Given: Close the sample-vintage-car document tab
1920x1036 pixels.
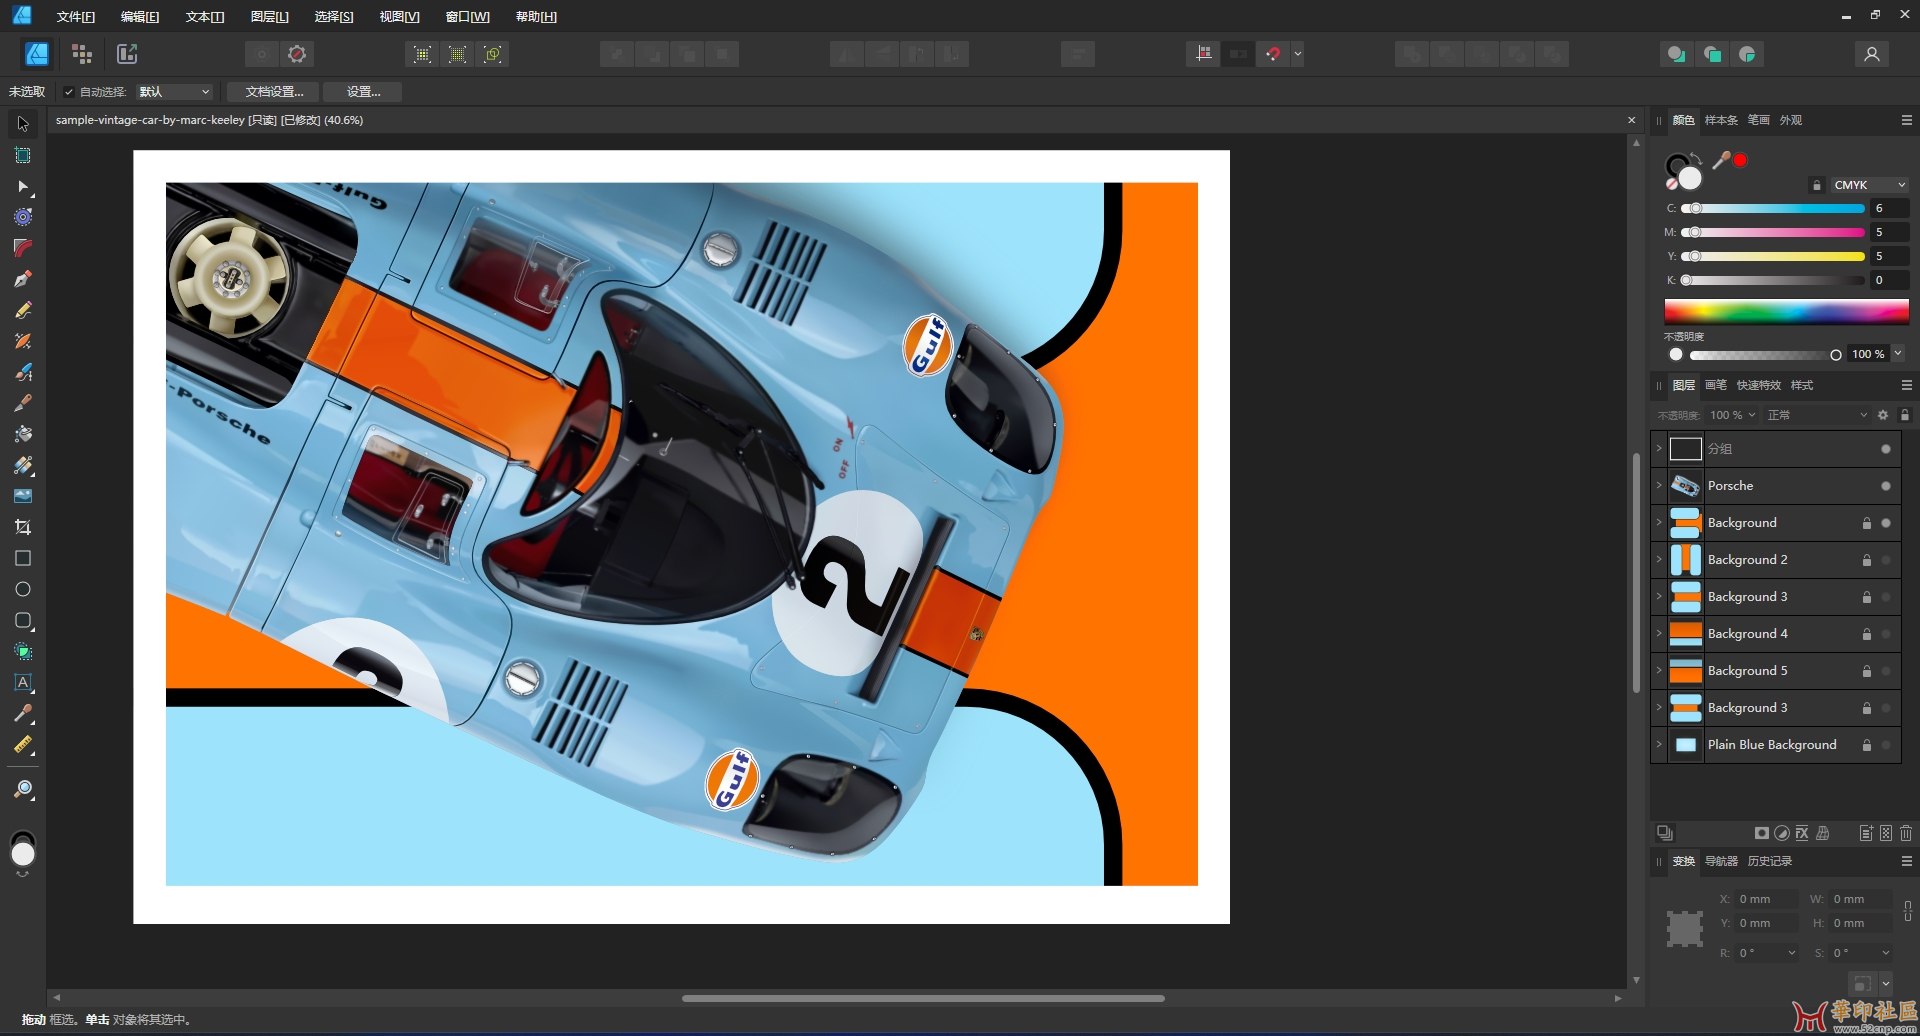Looking at the screenshot, I should (1632, 120).
